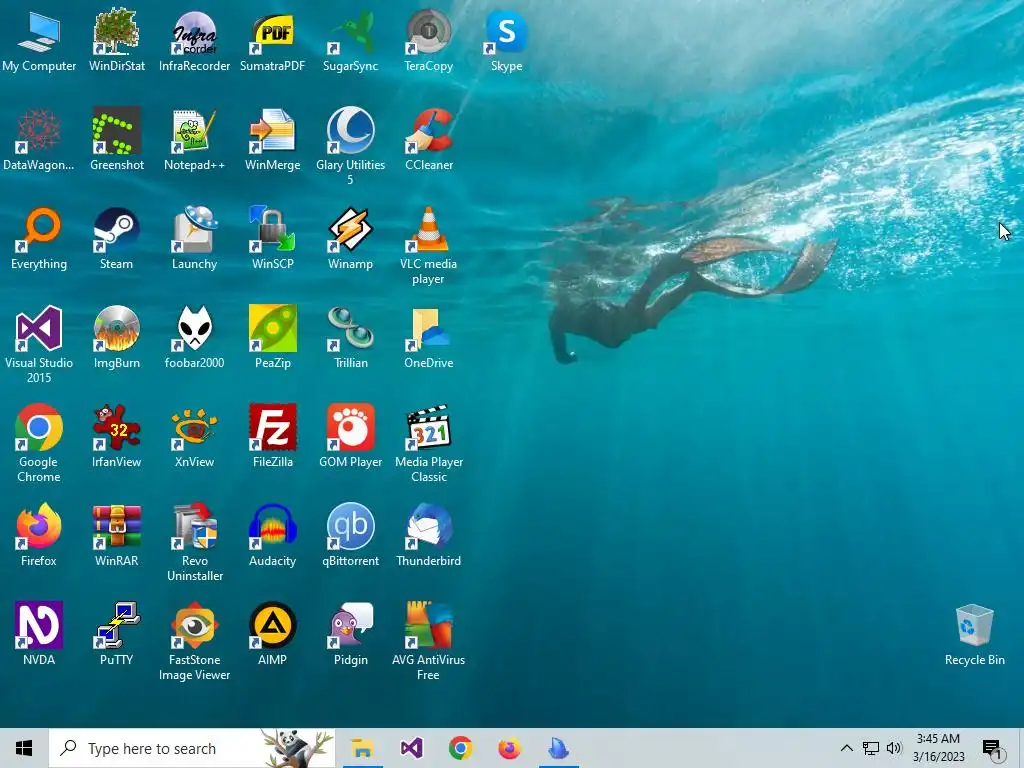Show hidden system tray icons
Screen dimensions: 1024x768
pos(846,748)
